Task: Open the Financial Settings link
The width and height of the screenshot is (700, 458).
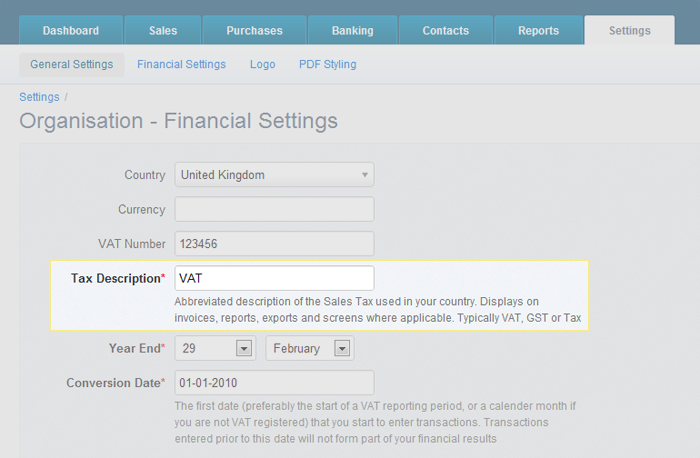Action: pyautogui.click(x=181, y=64)
